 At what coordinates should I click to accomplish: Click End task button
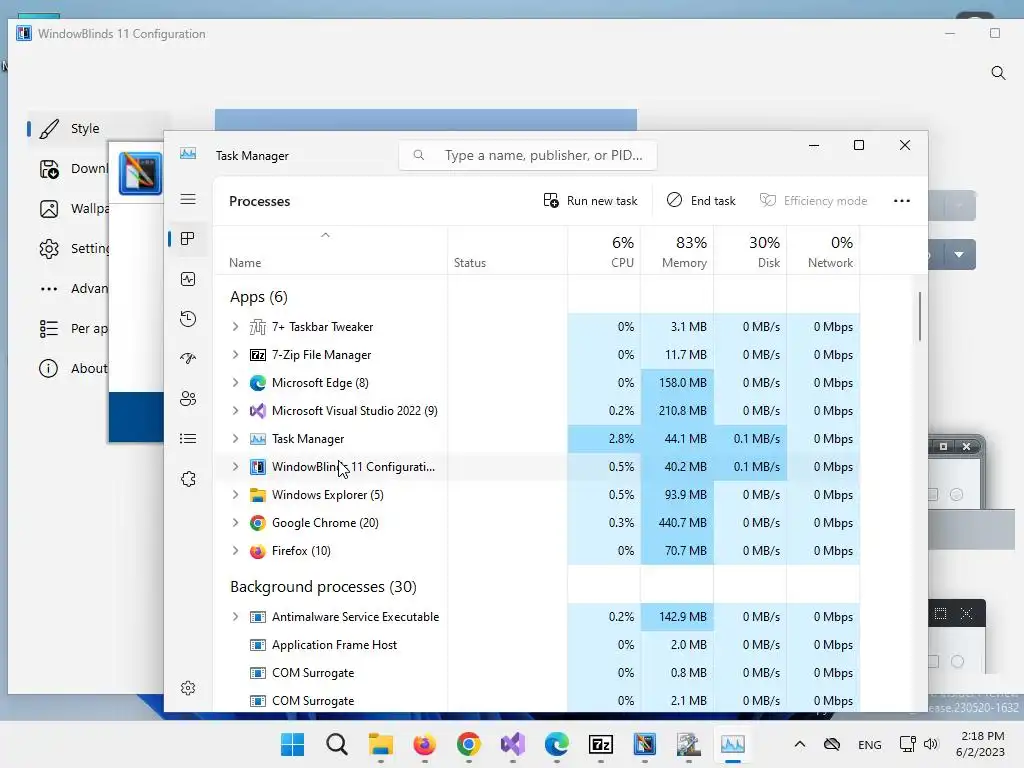coord(701,200)
